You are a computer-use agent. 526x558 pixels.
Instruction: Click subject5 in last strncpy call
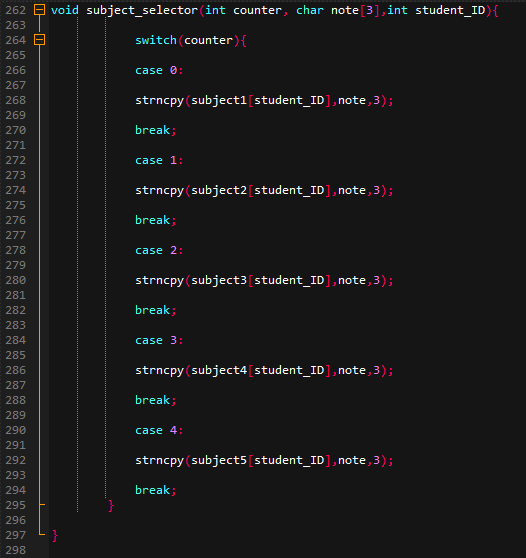(x=219, y=461)
